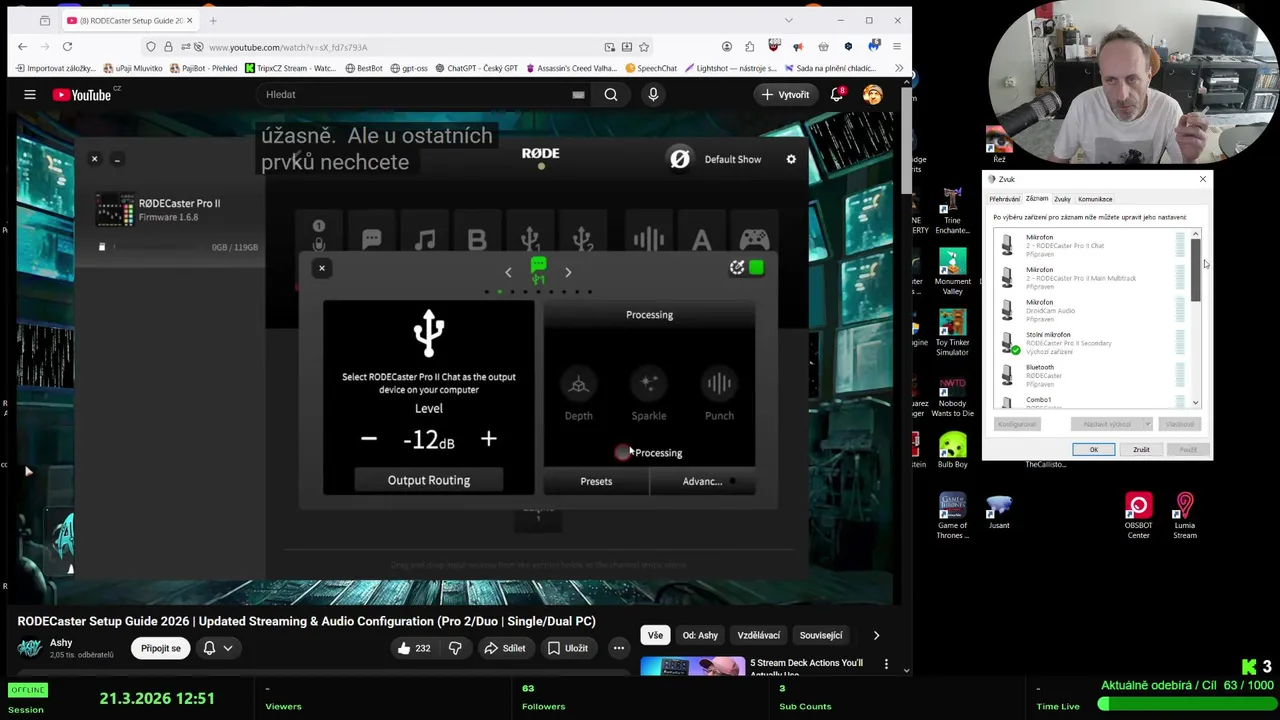
Task: Open the YouTube account avatar menu
Action: (873, 94)
